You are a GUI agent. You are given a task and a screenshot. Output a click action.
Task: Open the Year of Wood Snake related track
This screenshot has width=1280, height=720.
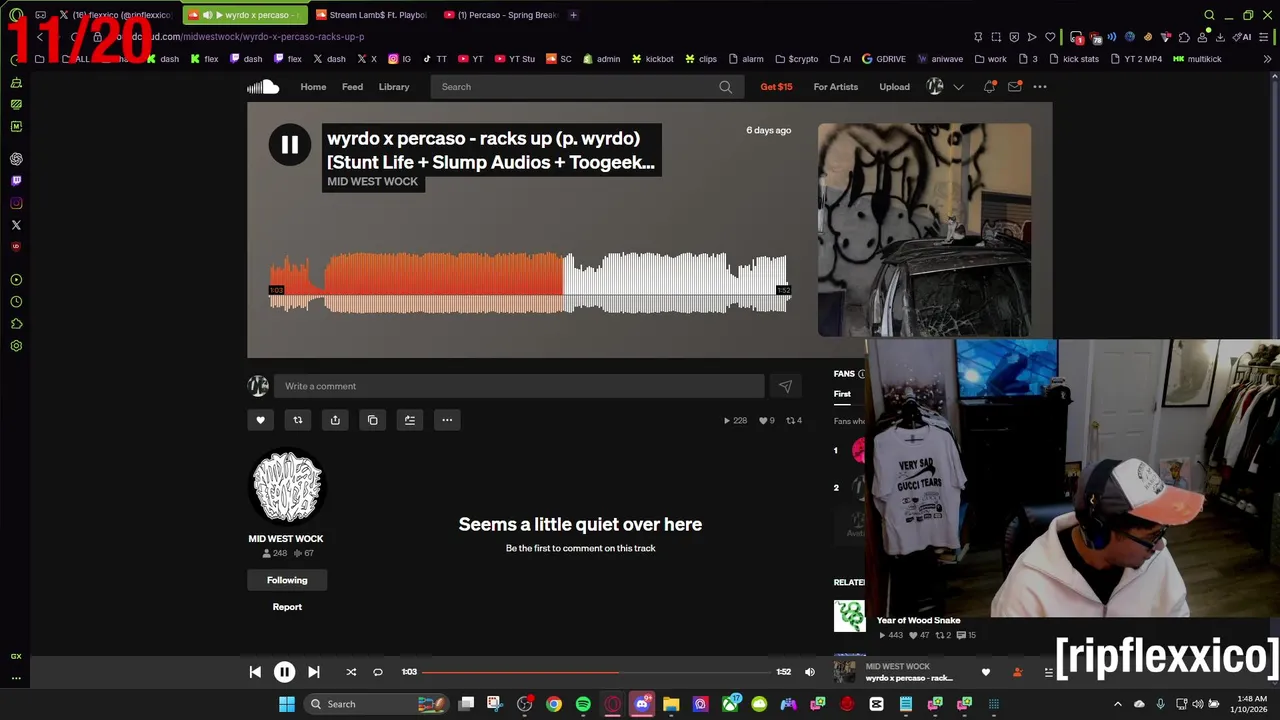918,620
